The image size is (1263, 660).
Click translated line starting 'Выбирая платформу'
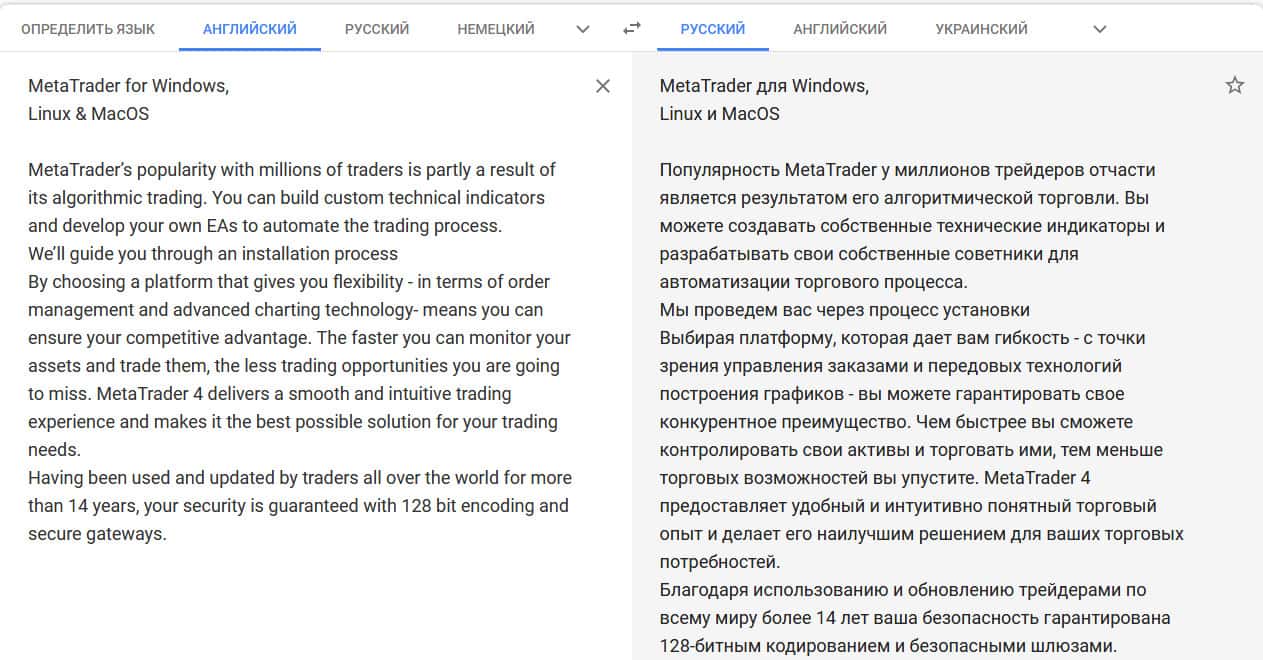(902, 338)
